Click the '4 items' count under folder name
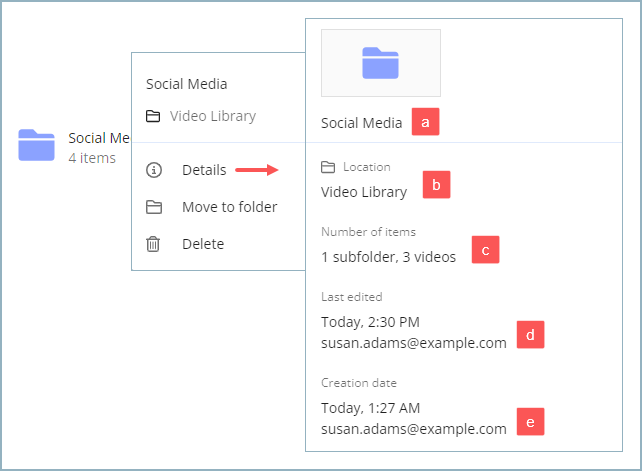 [x=92, y=158]
